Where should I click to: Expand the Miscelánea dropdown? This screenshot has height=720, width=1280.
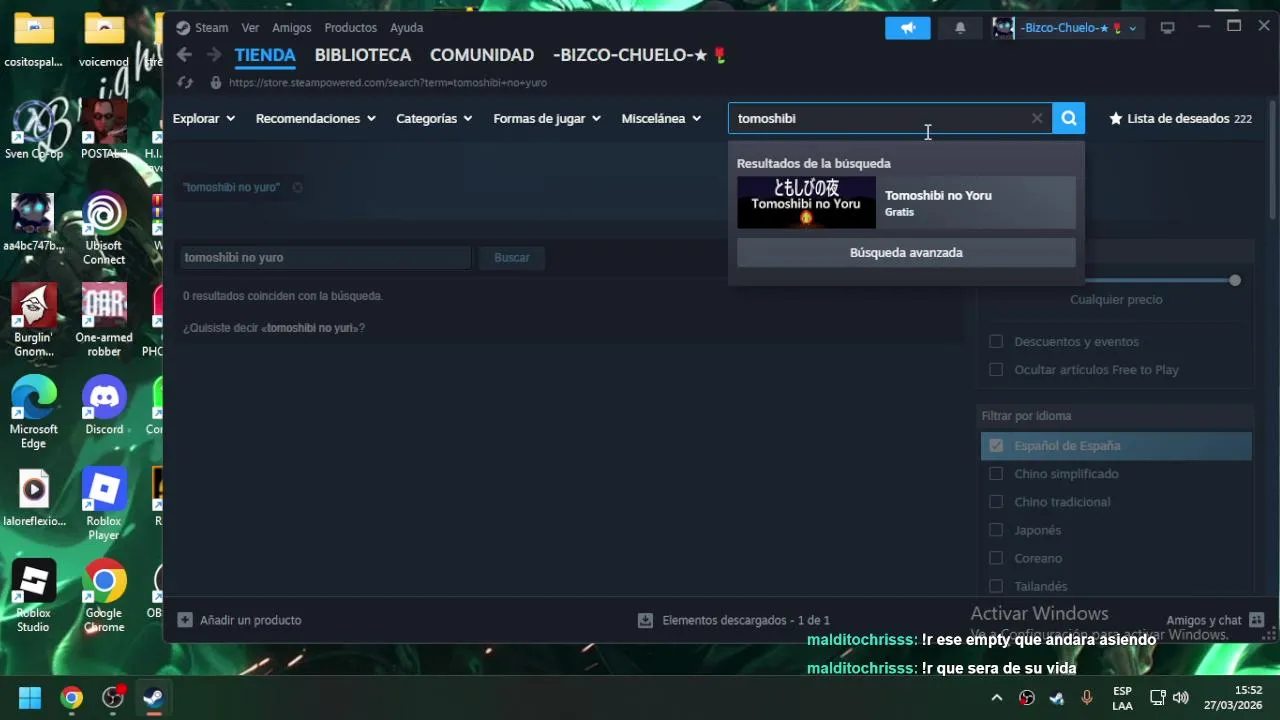pos(661,118)
